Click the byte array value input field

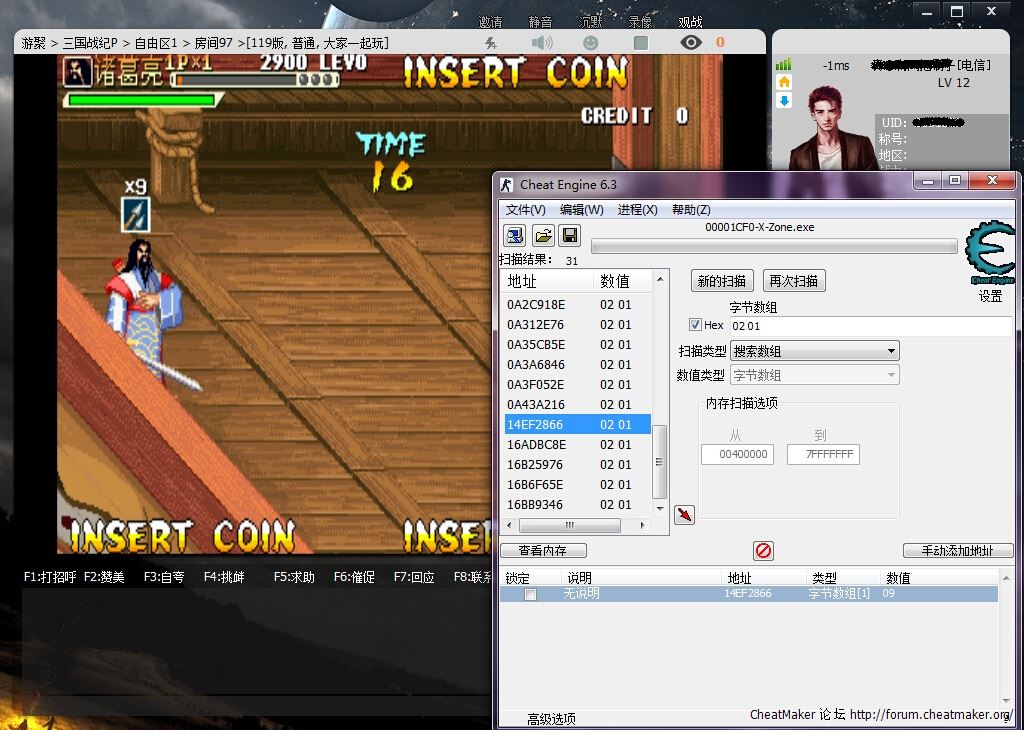[x=868, y=326]
